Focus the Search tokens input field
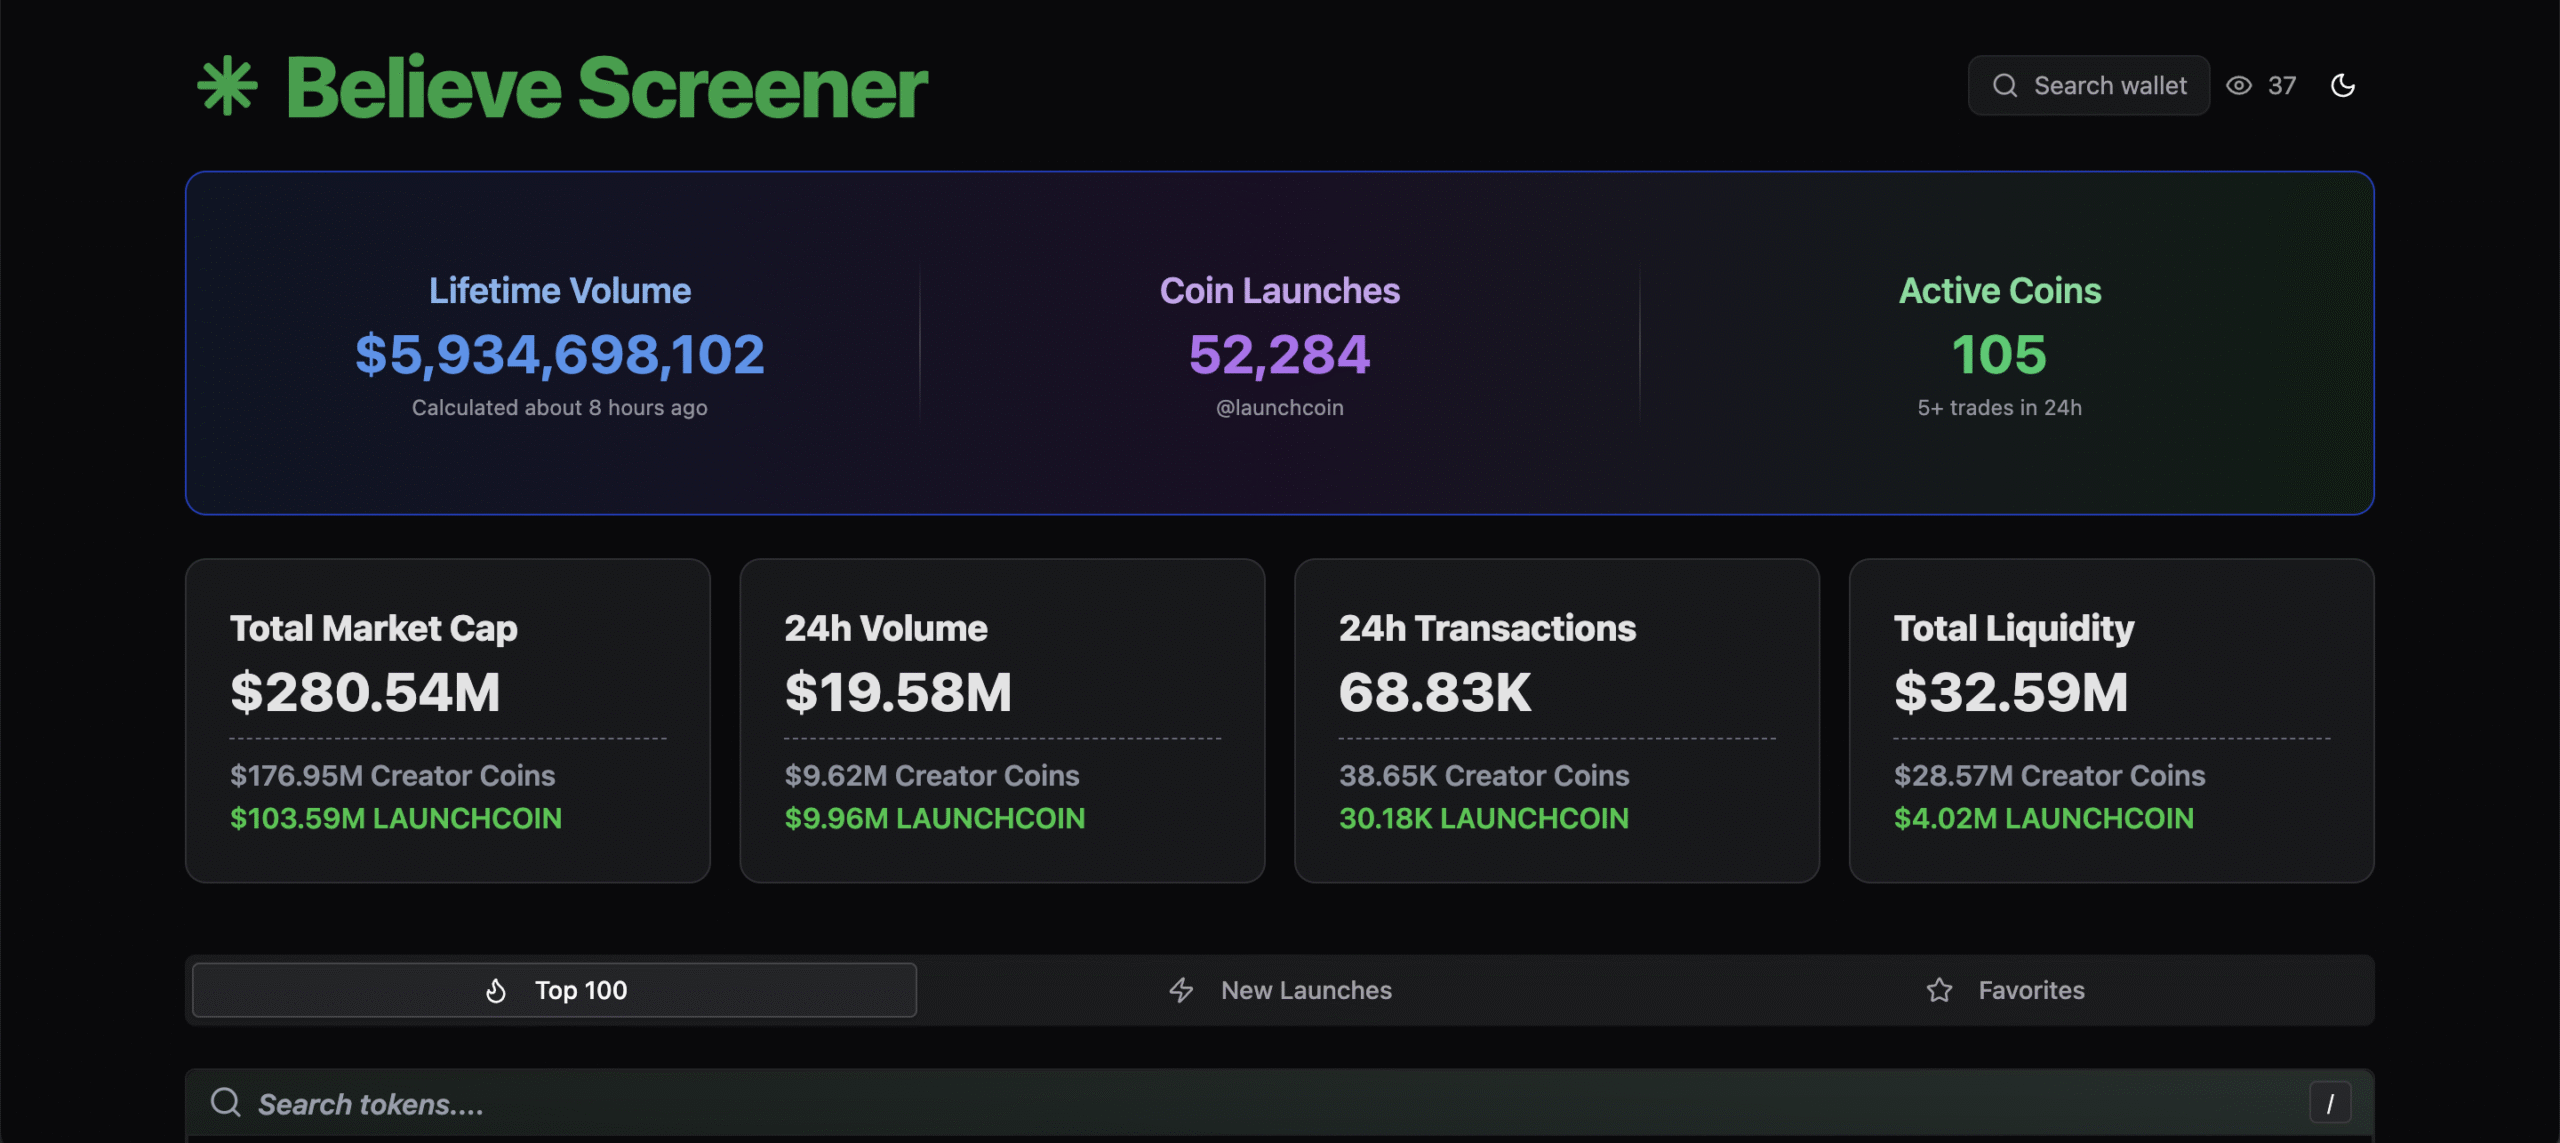The image size is (2560, 1143). click(1200, 1104)
